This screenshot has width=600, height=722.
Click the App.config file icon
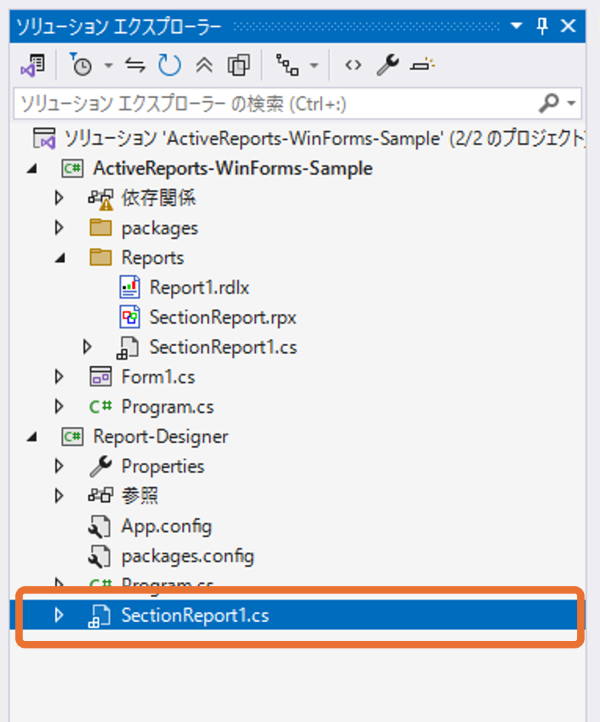99,526
